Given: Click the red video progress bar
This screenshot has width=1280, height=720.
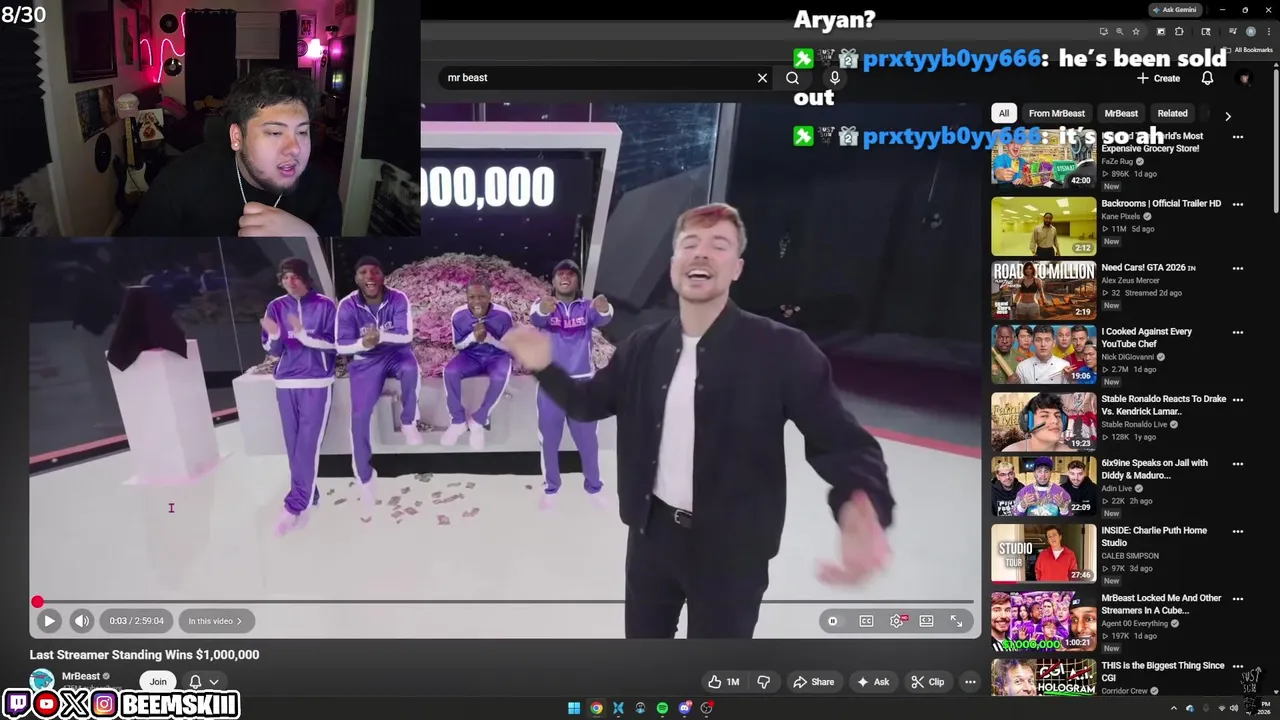Looking at the screenshot, I should [505, 602].
